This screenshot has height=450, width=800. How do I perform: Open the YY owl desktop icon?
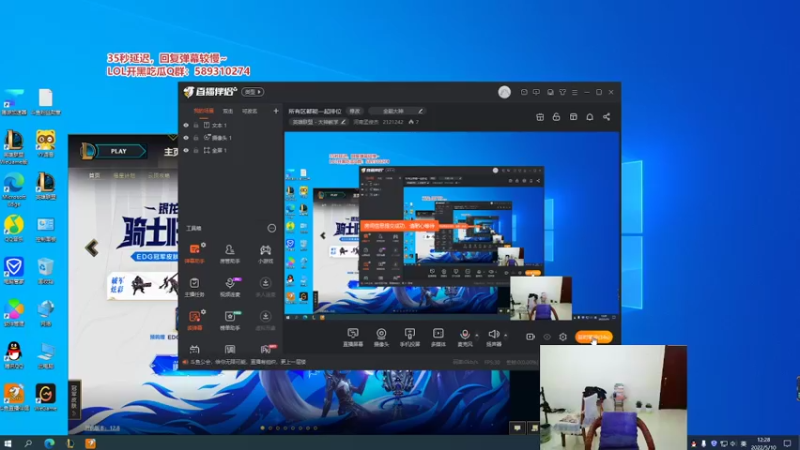click(x=45, y=143)
